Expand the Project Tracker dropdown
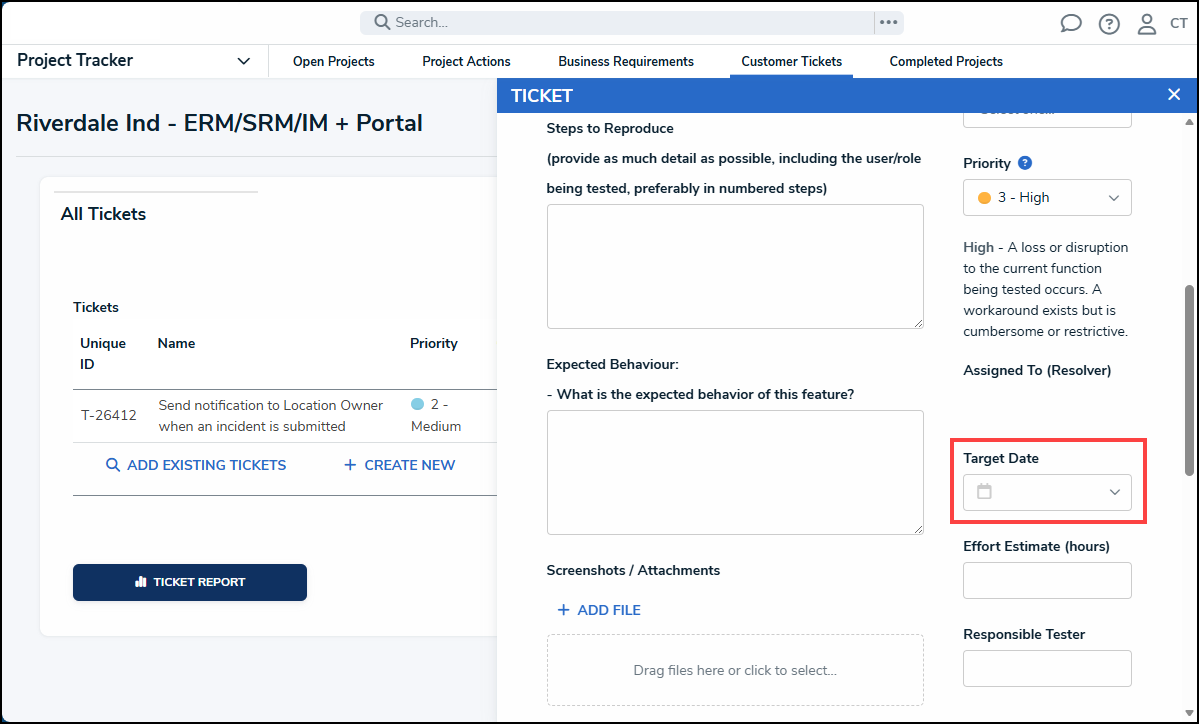The width and height of the screenshot is (1199, 724). point(243,61)
